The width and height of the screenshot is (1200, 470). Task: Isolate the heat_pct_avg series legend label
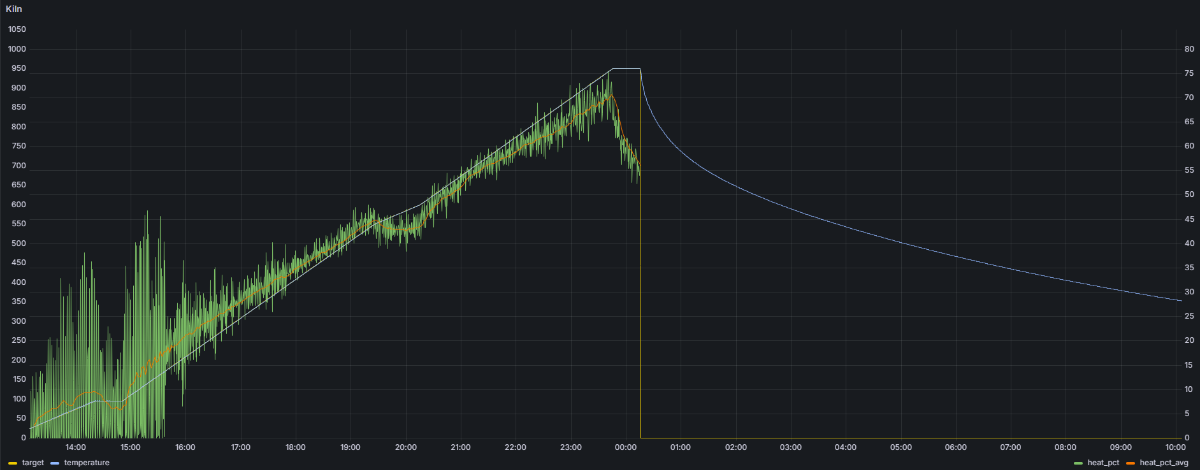pos(1163,463)
